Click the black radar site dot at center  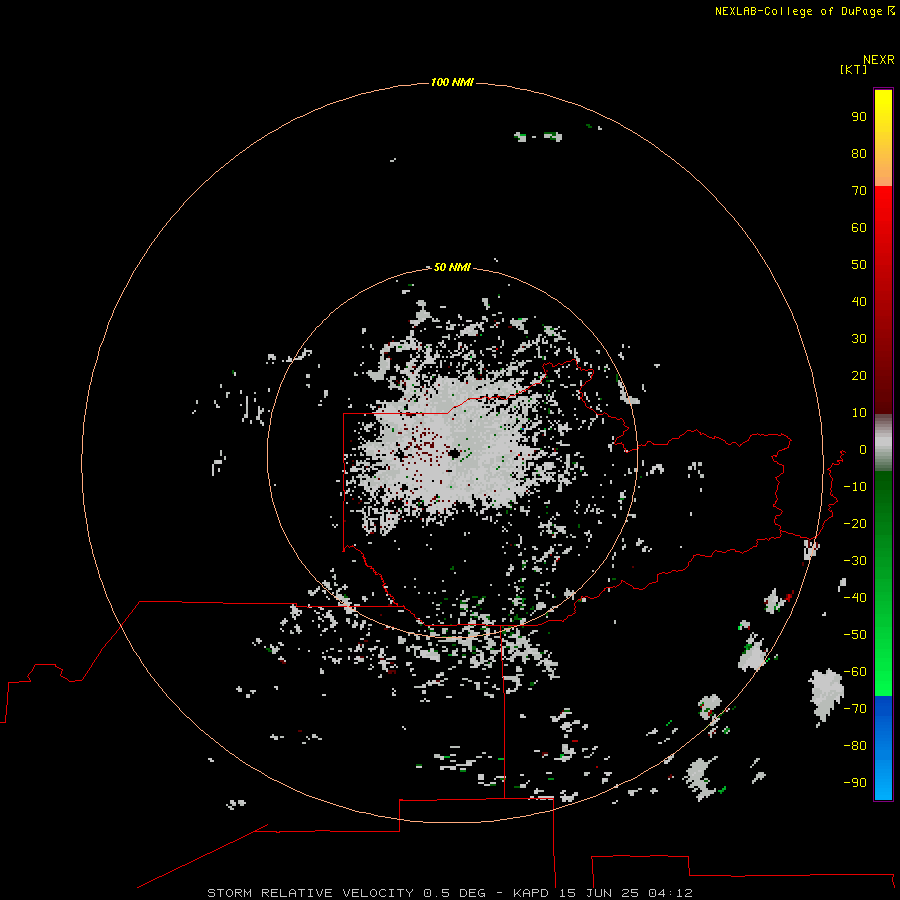click(x=455, y=453)
